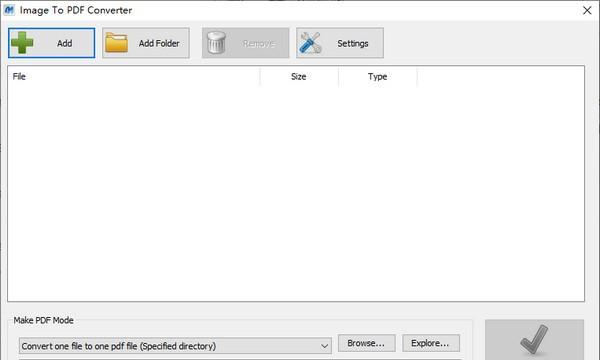Click the green plus Add button
This screenshot has width=600, height=360.
click(x=52, y=43)
